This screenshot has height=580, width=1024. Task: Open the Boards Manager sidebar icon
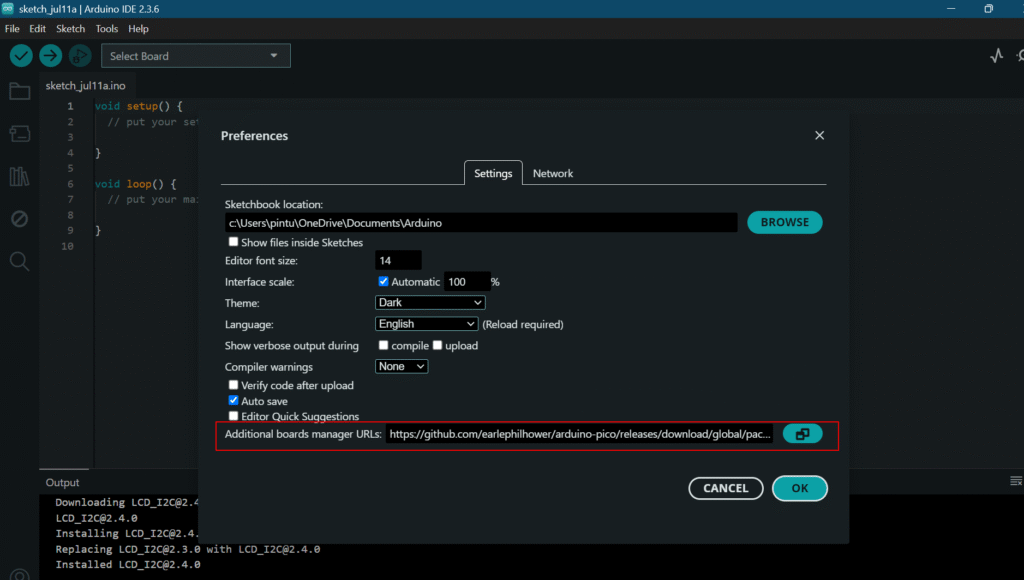20,133
